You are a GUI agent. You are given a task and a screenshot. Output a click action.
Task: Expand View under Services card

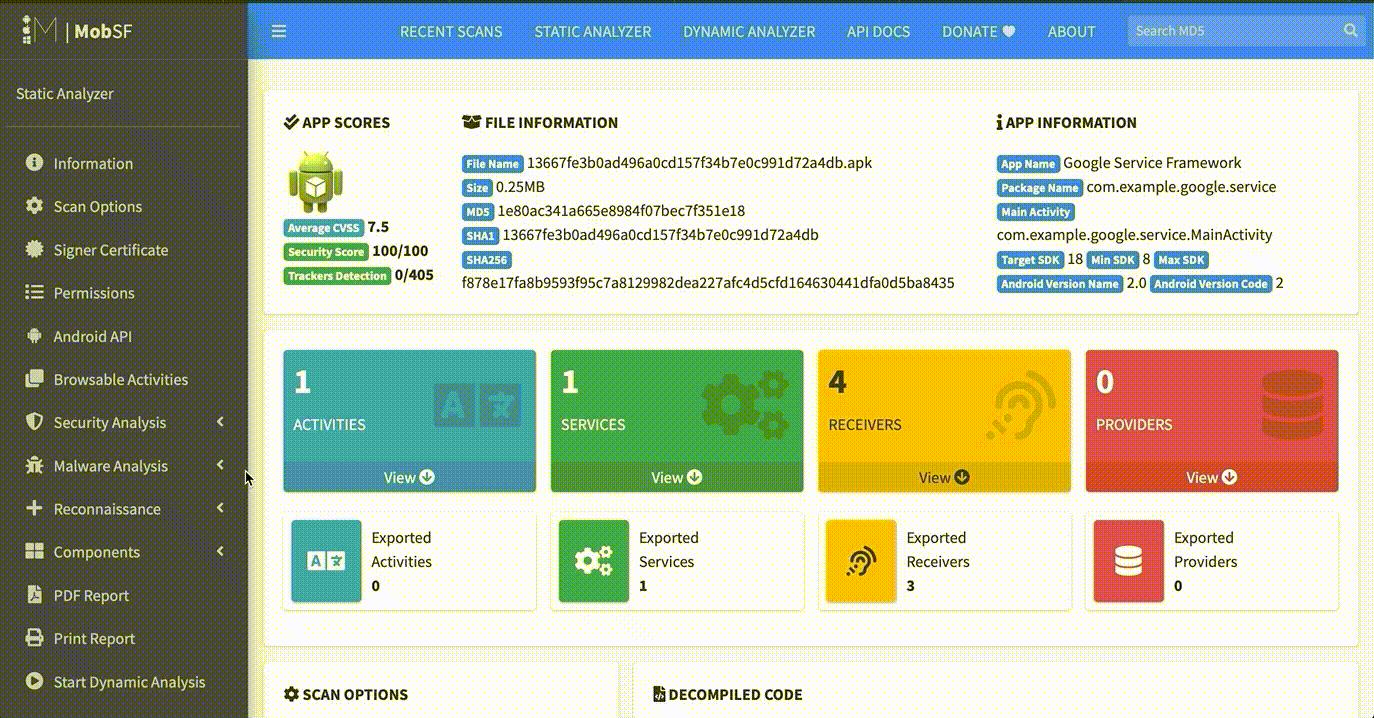[677, 477]
